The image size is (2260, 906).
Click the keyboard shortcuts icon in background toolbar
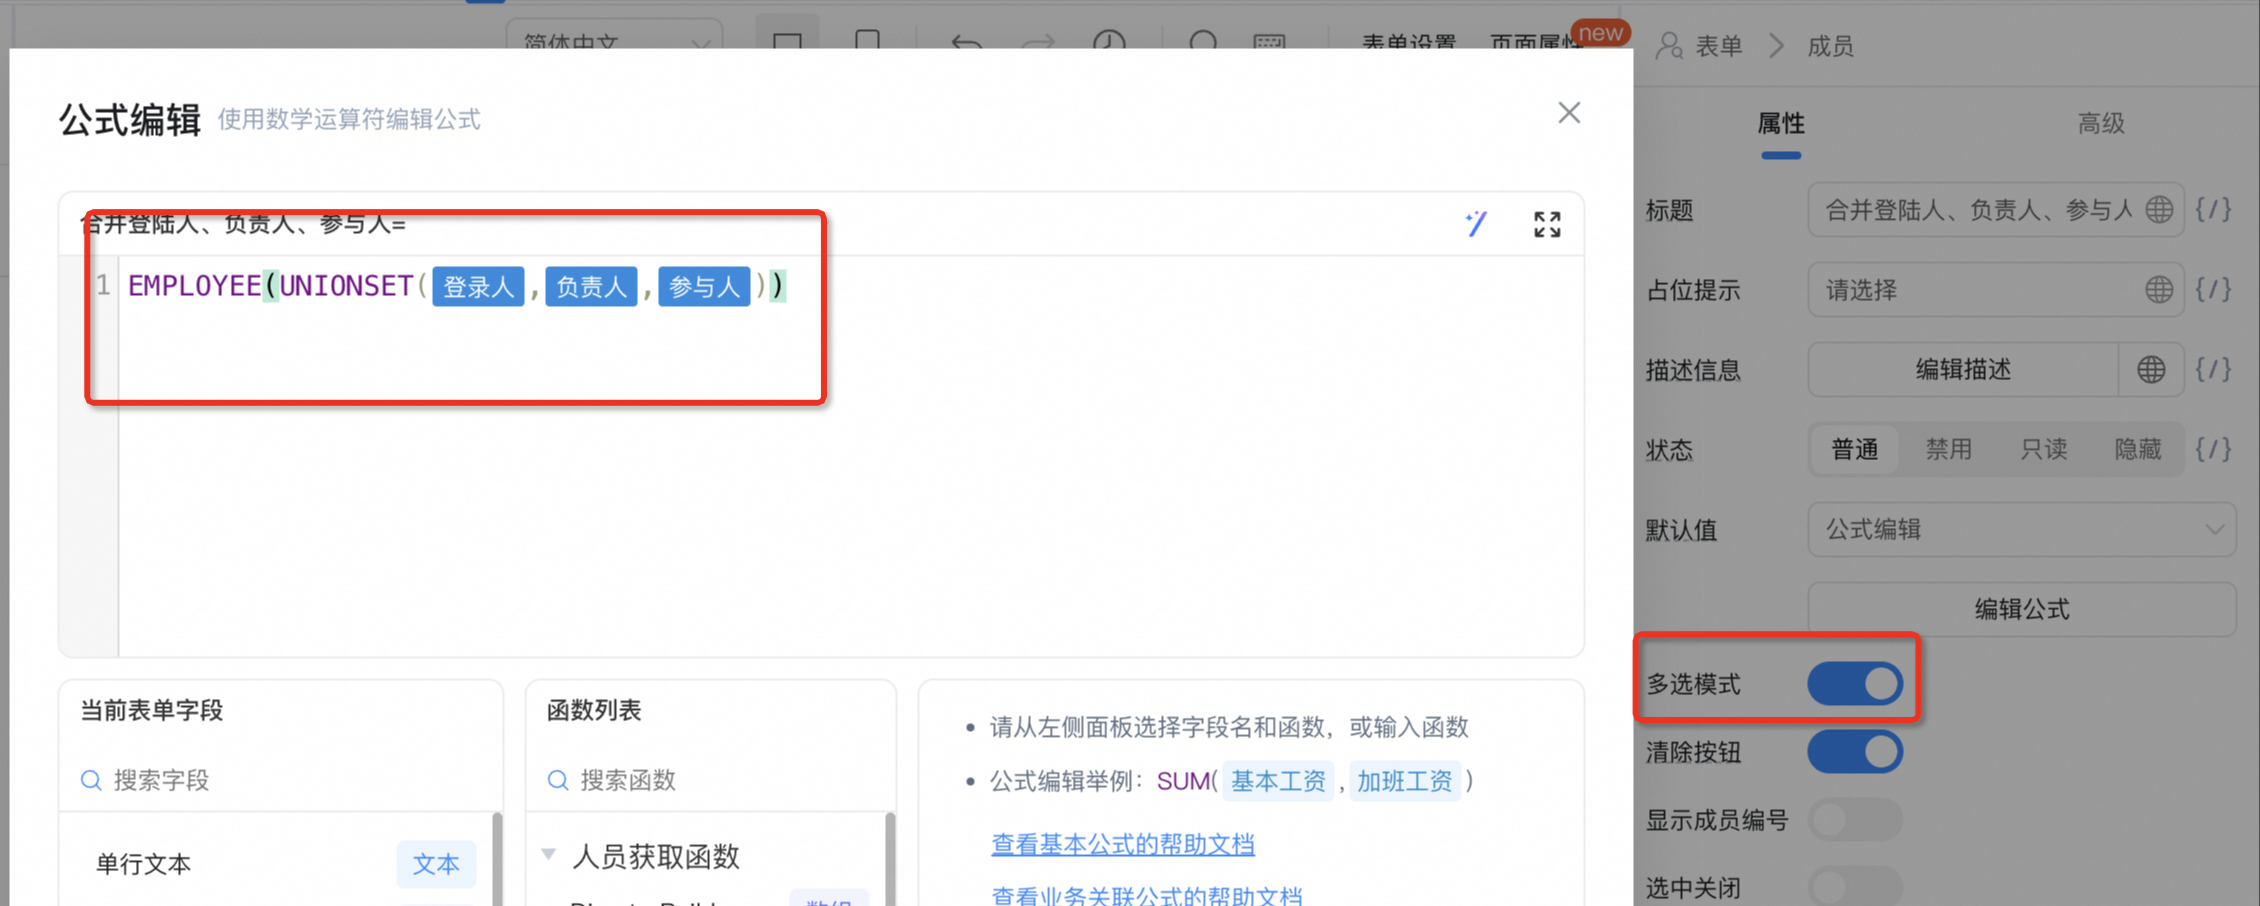coord(1269,43)
